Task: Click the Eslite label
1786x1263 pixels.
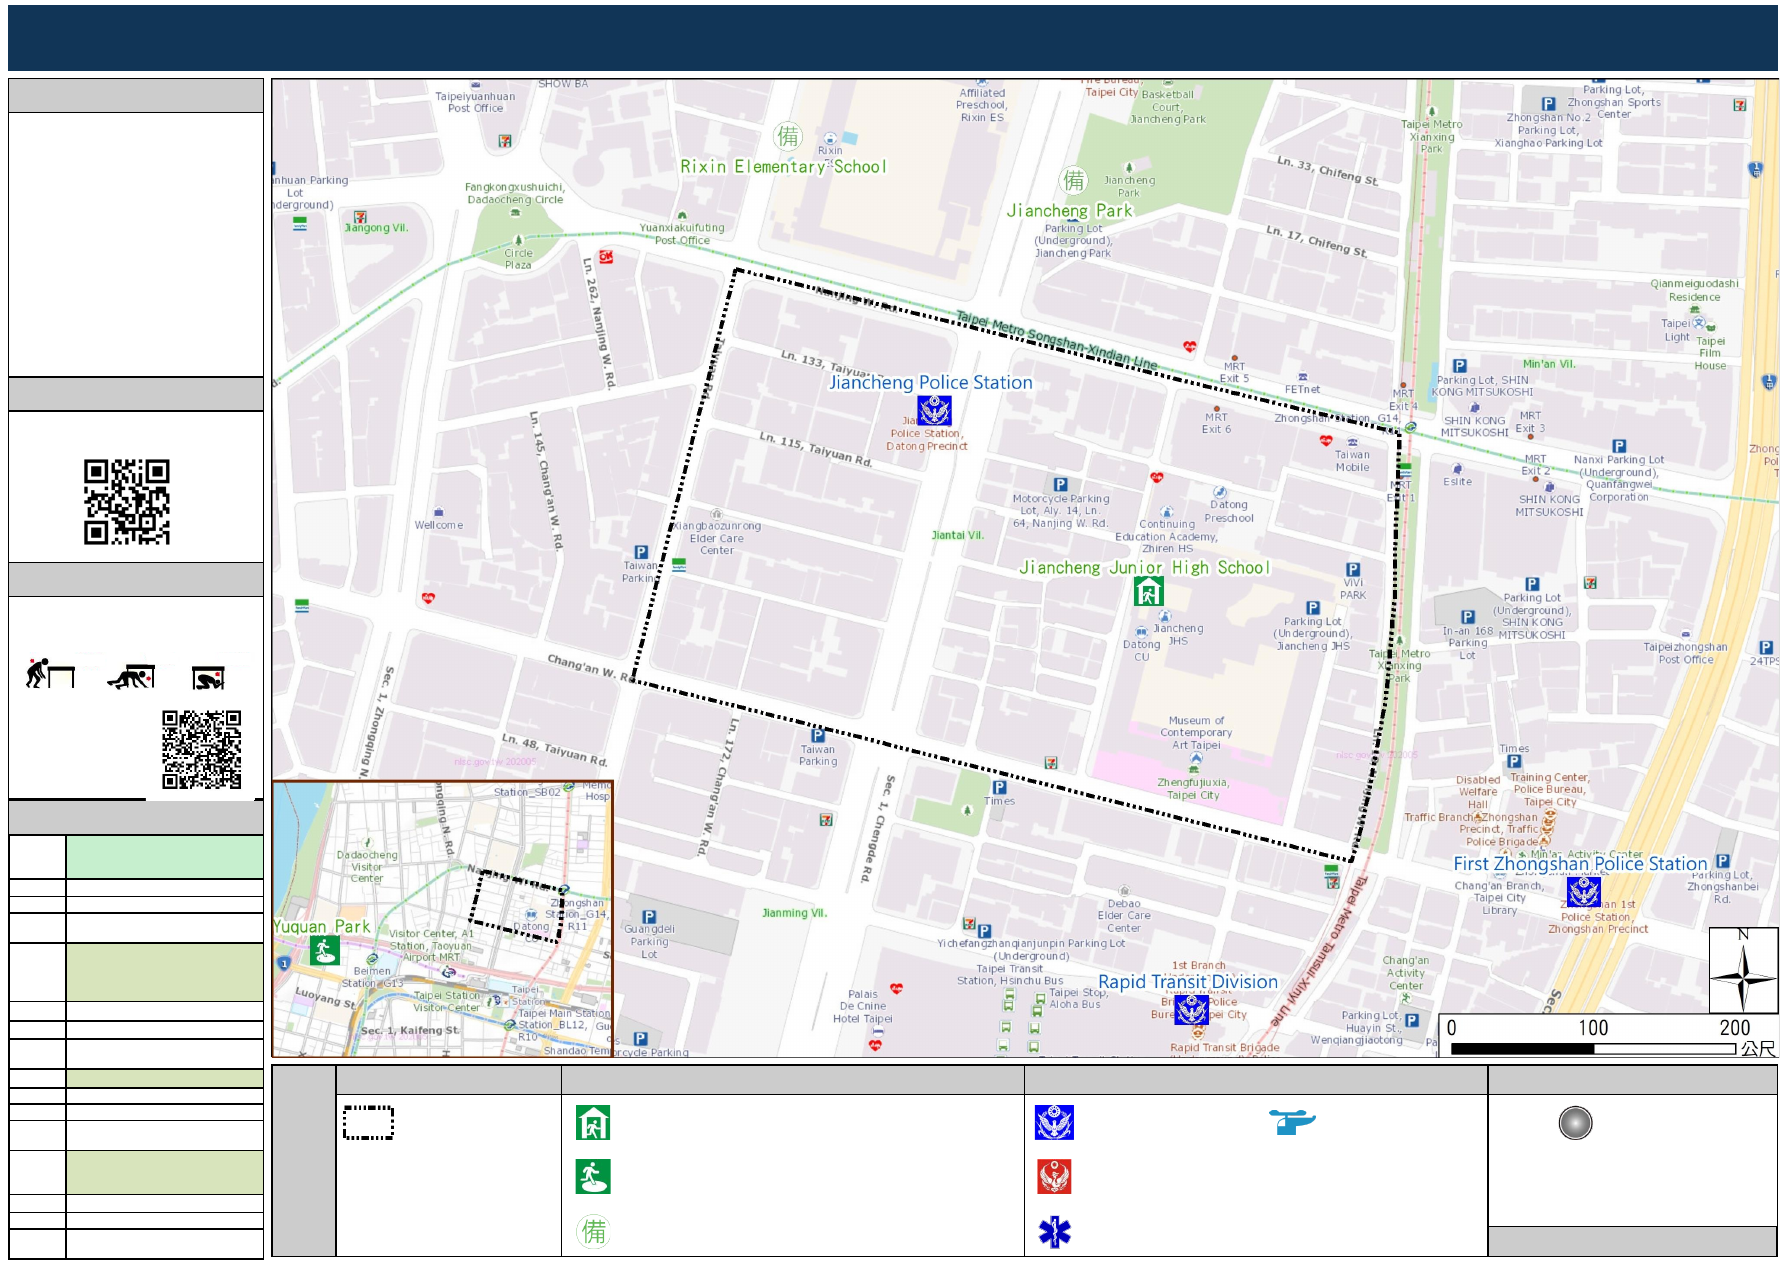Action: pyautogui.click(x=1458, y=482)
